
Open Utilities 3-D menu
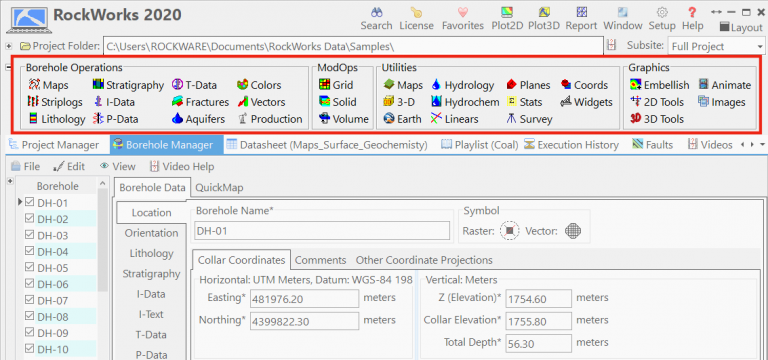(399, 102)
